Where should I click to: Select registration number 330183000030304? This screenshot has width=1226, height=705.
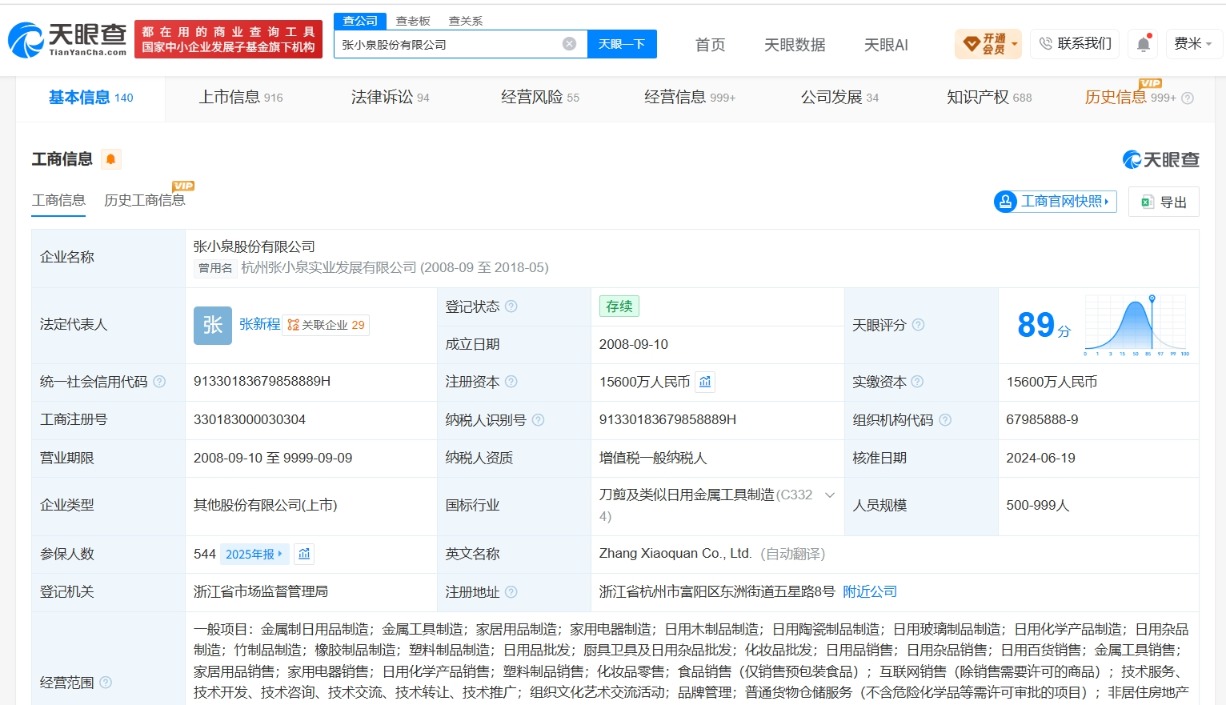point(250,420)
